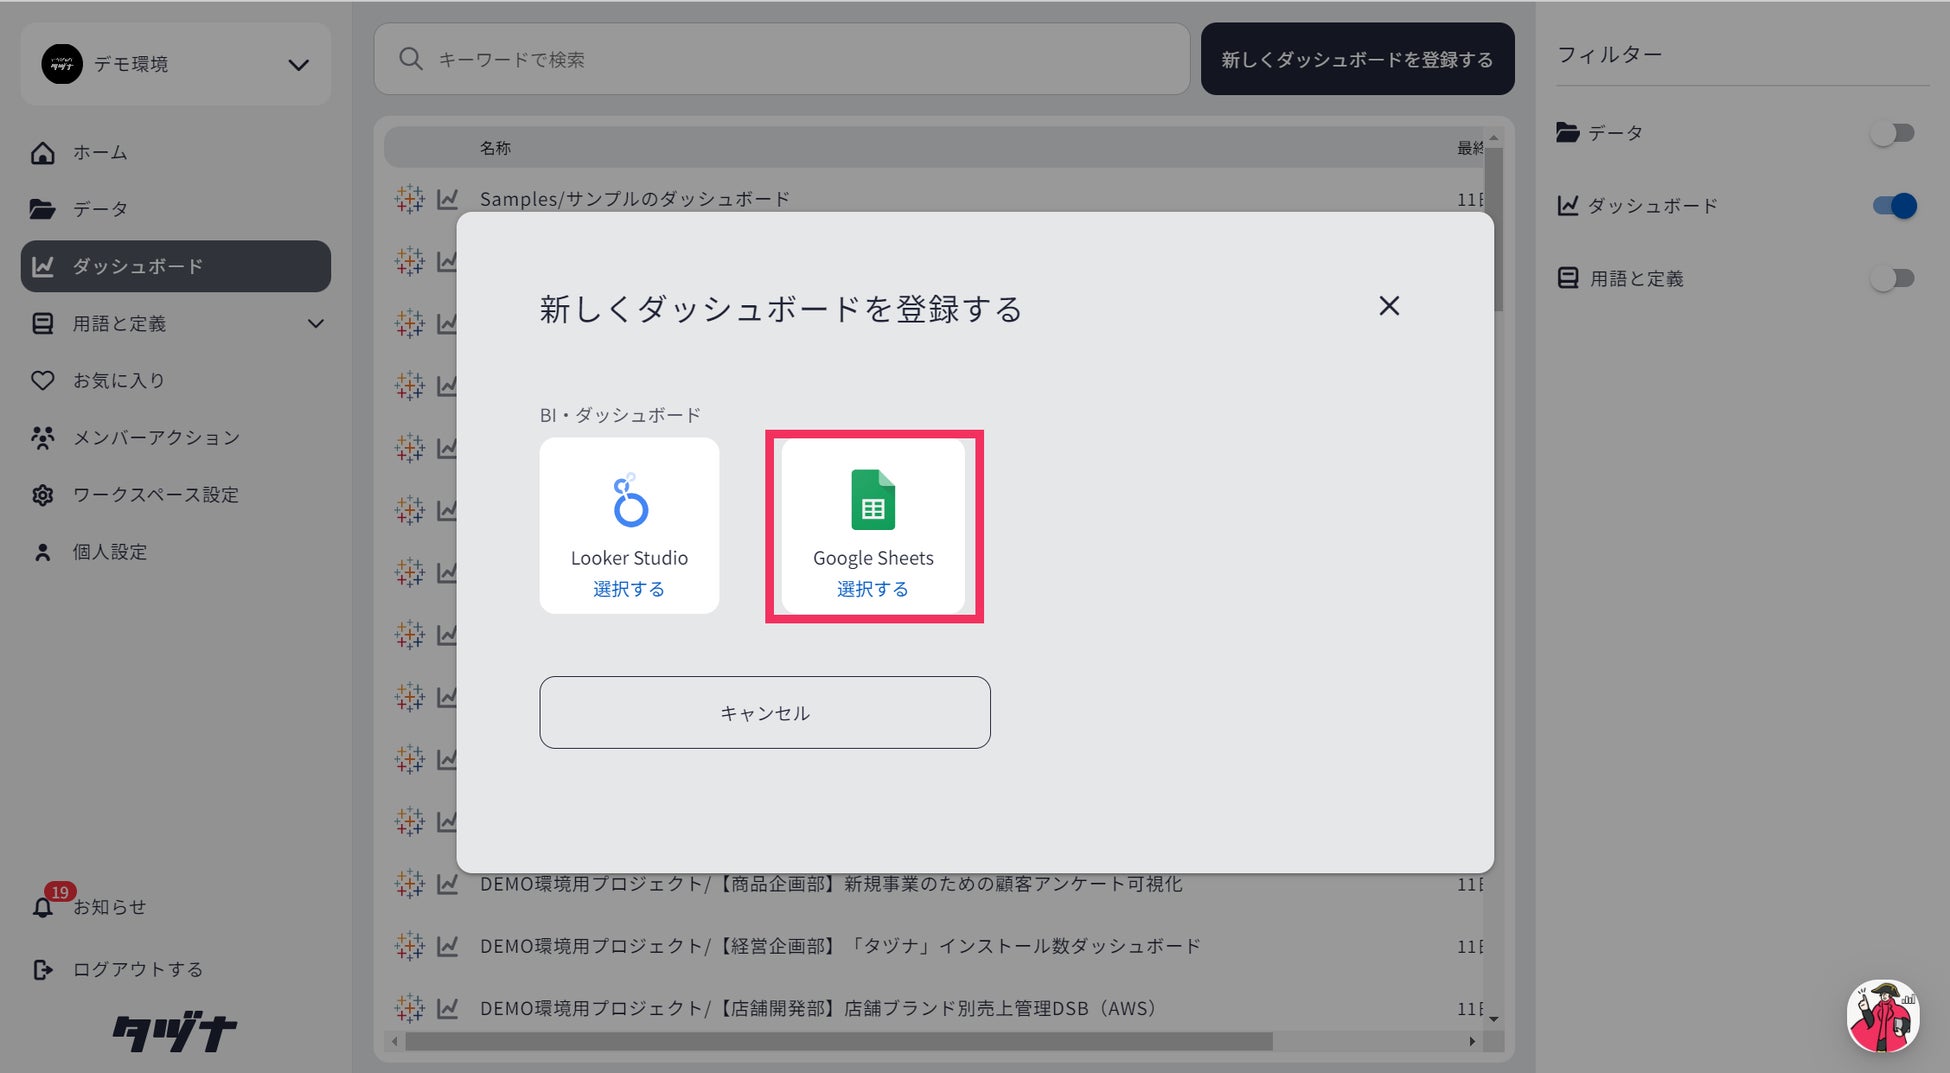Toggle the 用語と定義 filter switch
Viewport: 1950px width, 1073px height.
1893,278
